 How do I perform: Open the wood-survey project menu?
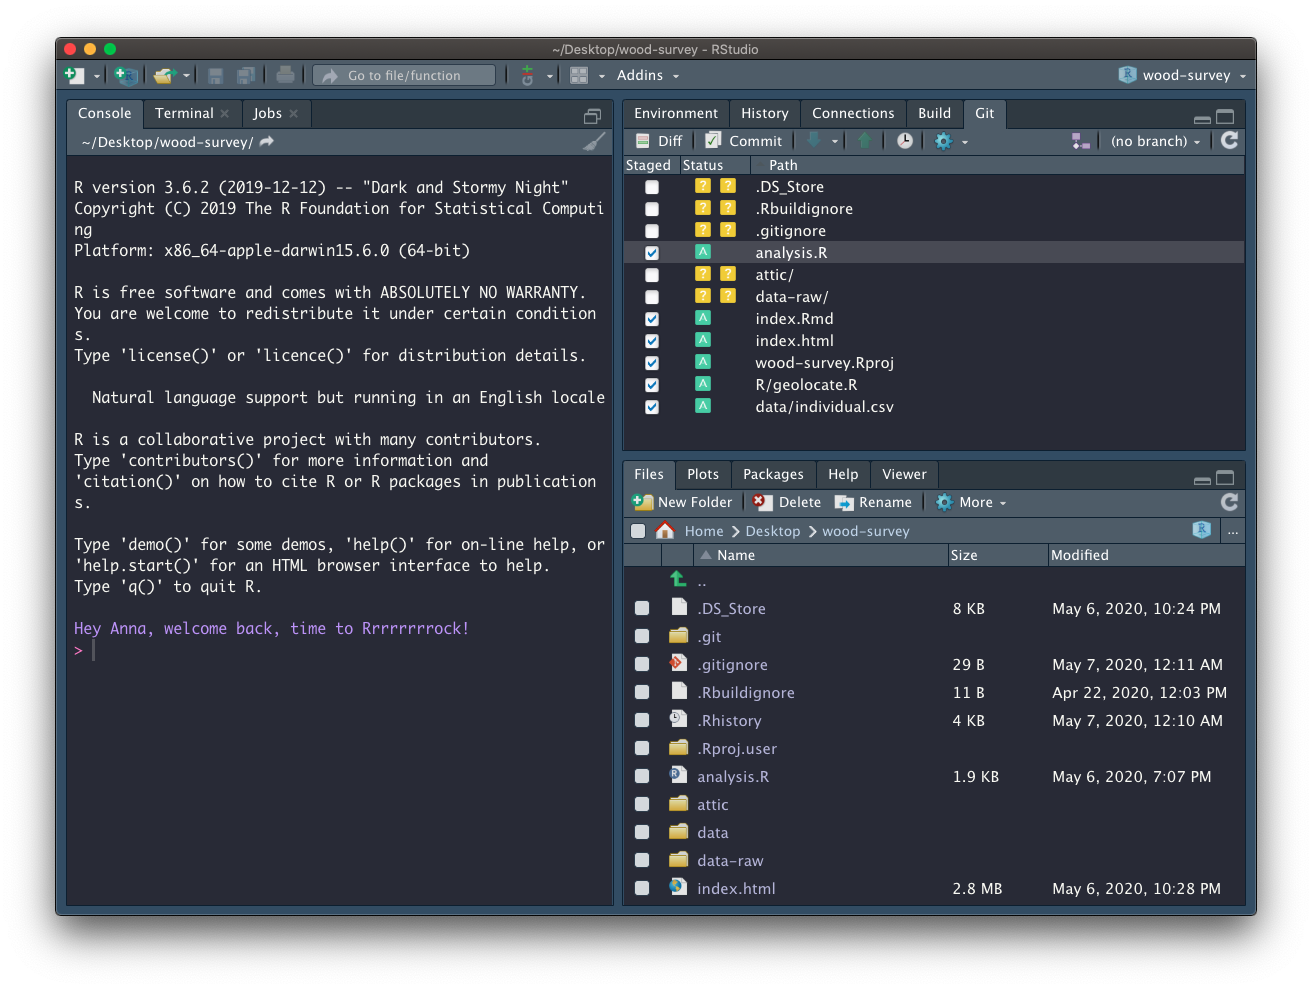(x=1183, y=75)
